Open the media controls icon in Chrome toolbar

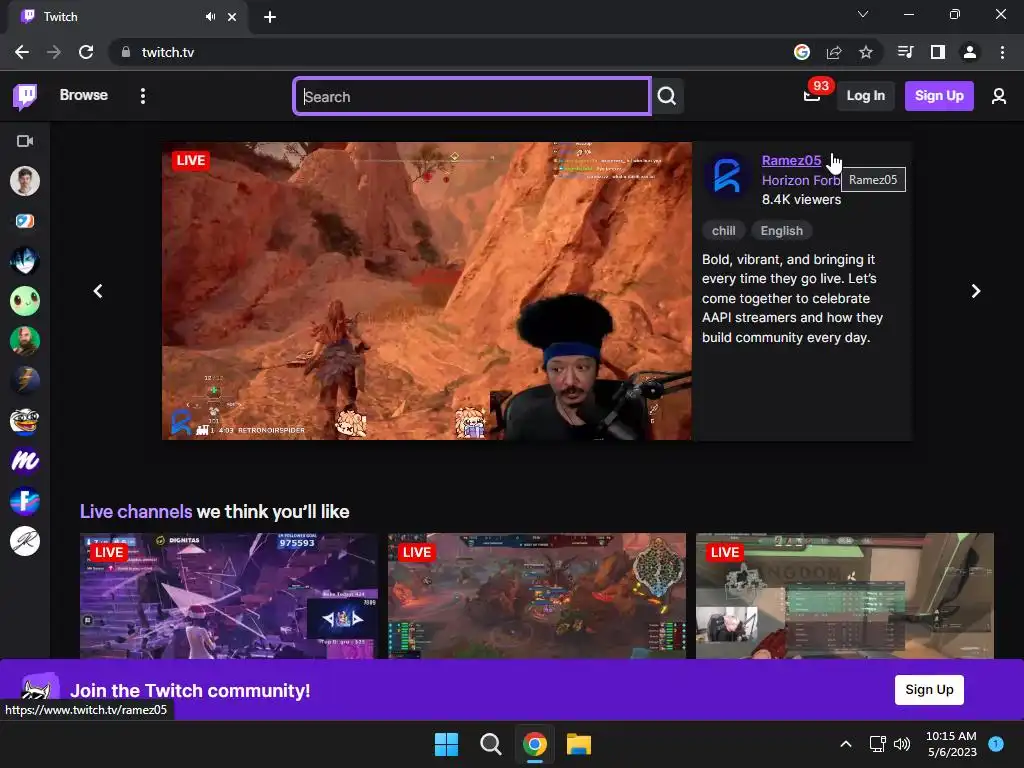pyautogui.click(x=906, y=52)
